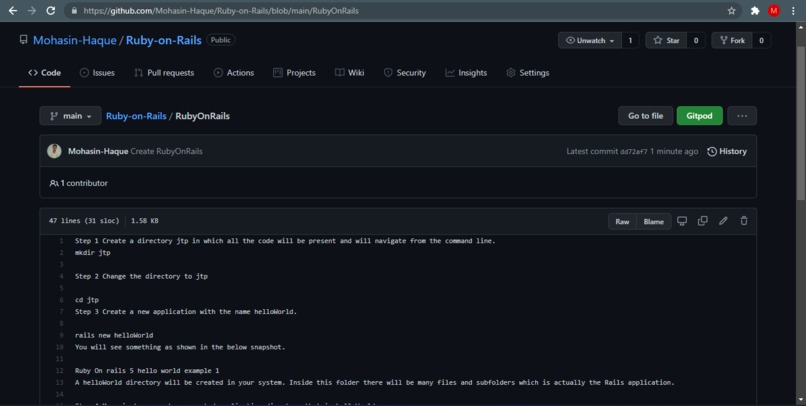Click the Go to file button
Image resolution: width=806 pixels, height=406 pixels.
[645, 116]
